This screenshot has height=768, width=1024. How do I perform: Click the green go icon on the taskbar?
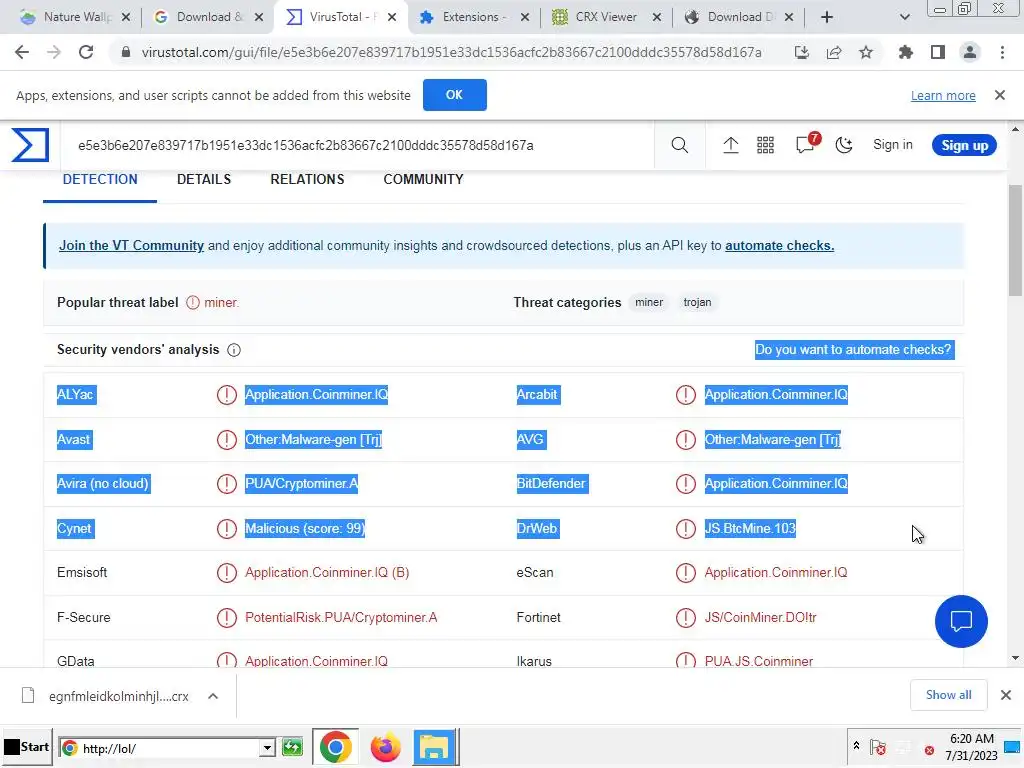click(x=293, y=747)
